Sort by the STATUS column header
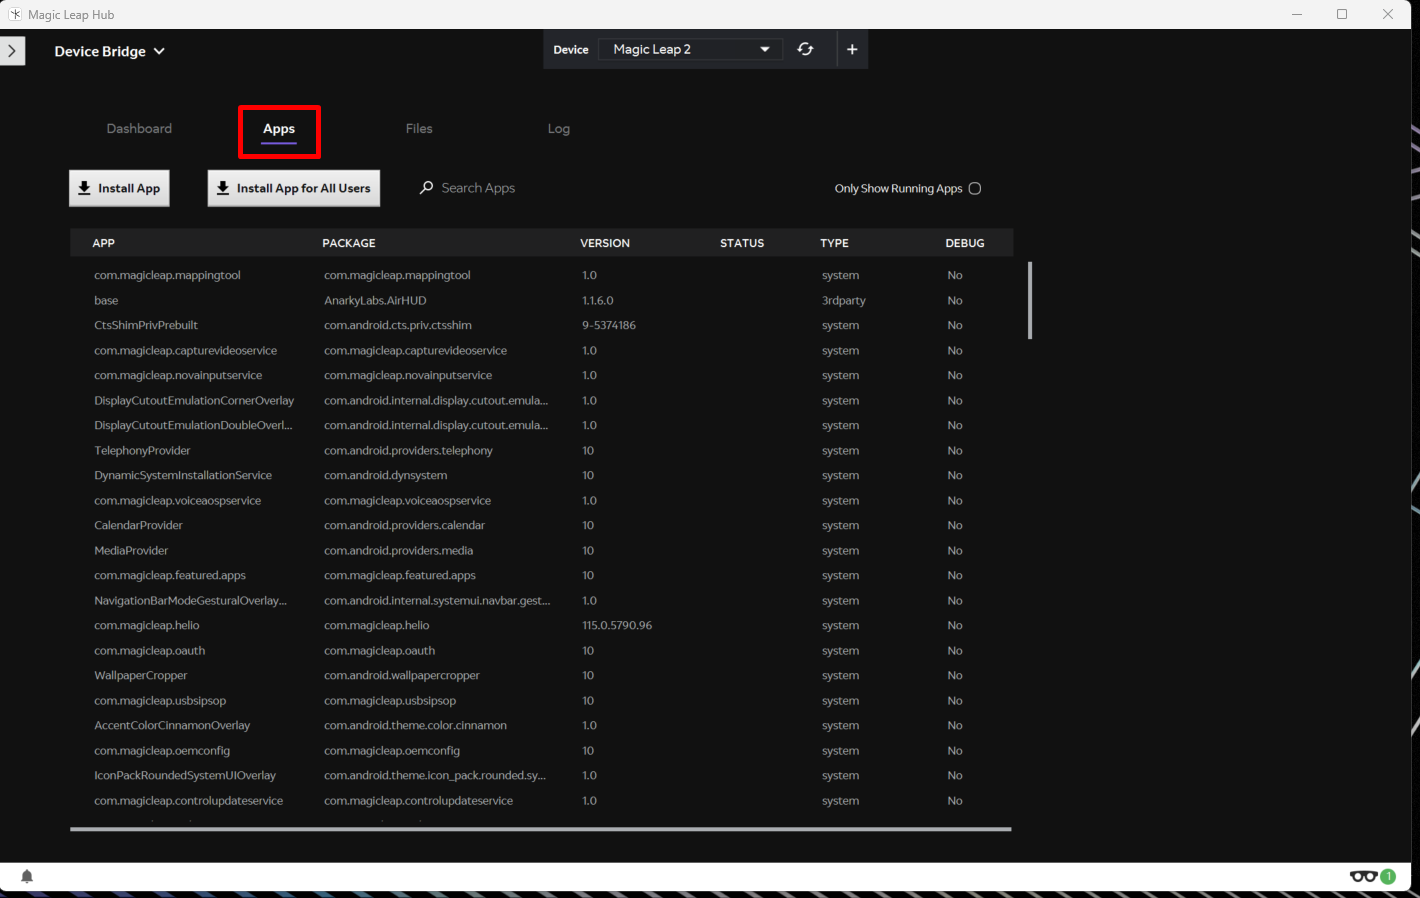The height and width of the screenshot is (898, 1420). 742,243
